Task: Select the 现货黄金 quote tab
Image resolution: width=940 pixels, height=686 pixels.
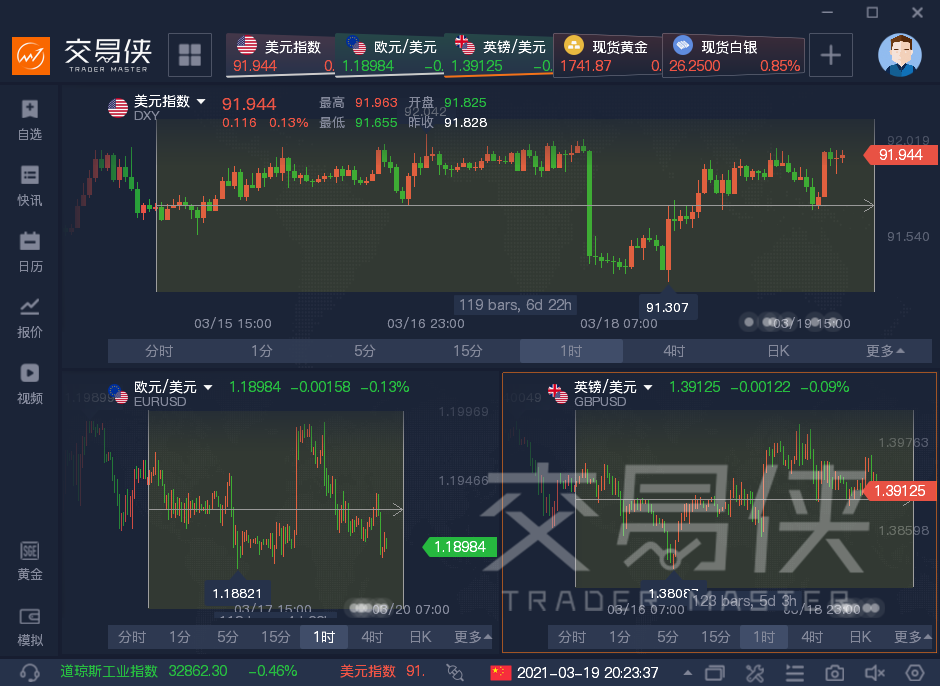Action: point(607,55)
